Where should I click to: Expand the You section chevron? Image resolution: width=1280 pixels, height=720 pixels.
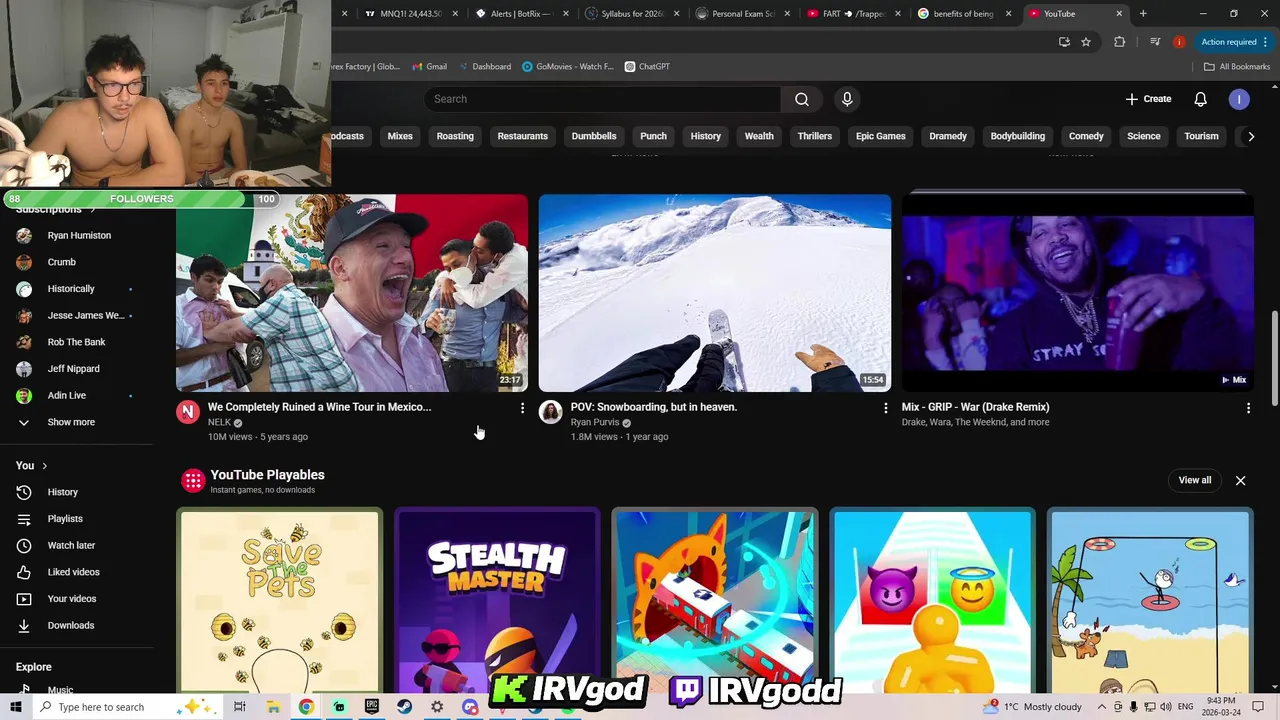pyautogui.click(x=45, y=466)
